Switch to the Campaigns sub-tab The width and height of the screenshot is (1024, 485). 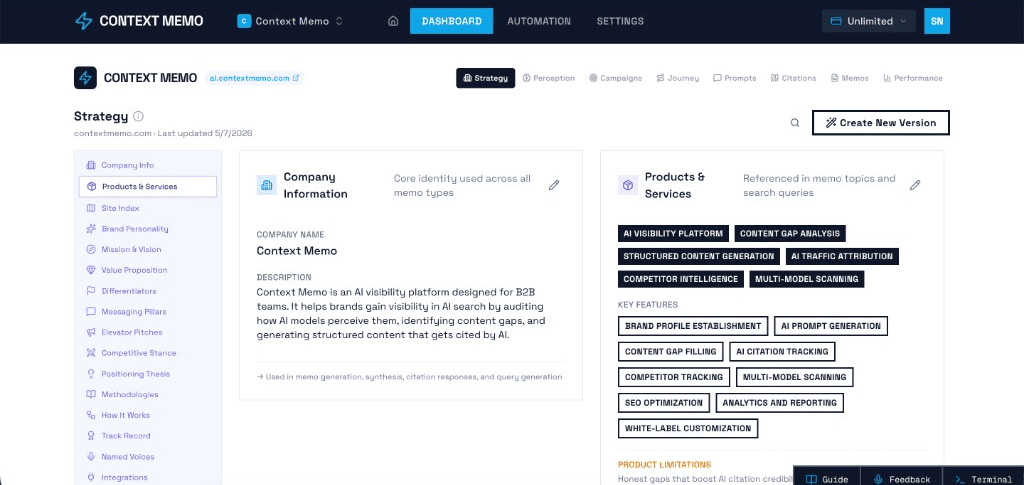pyautogui.click(x=615, y=78)
